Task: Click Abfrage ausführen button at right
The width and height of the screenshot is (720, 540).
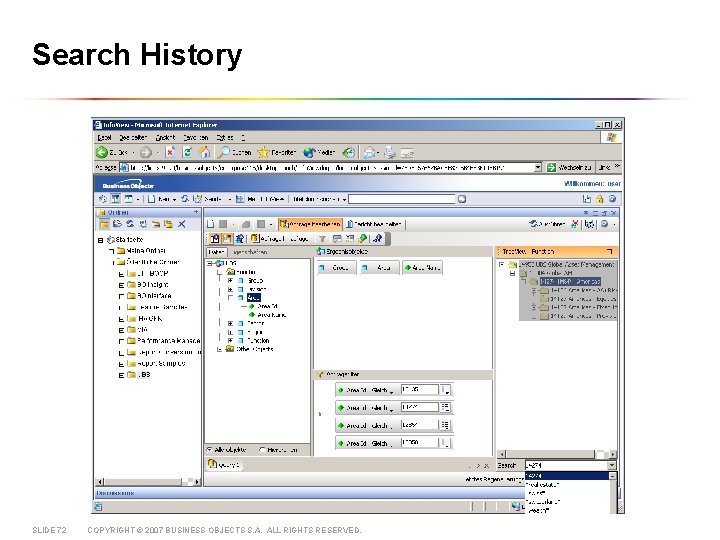Action: pyautogui.click(x=547, y=224)
